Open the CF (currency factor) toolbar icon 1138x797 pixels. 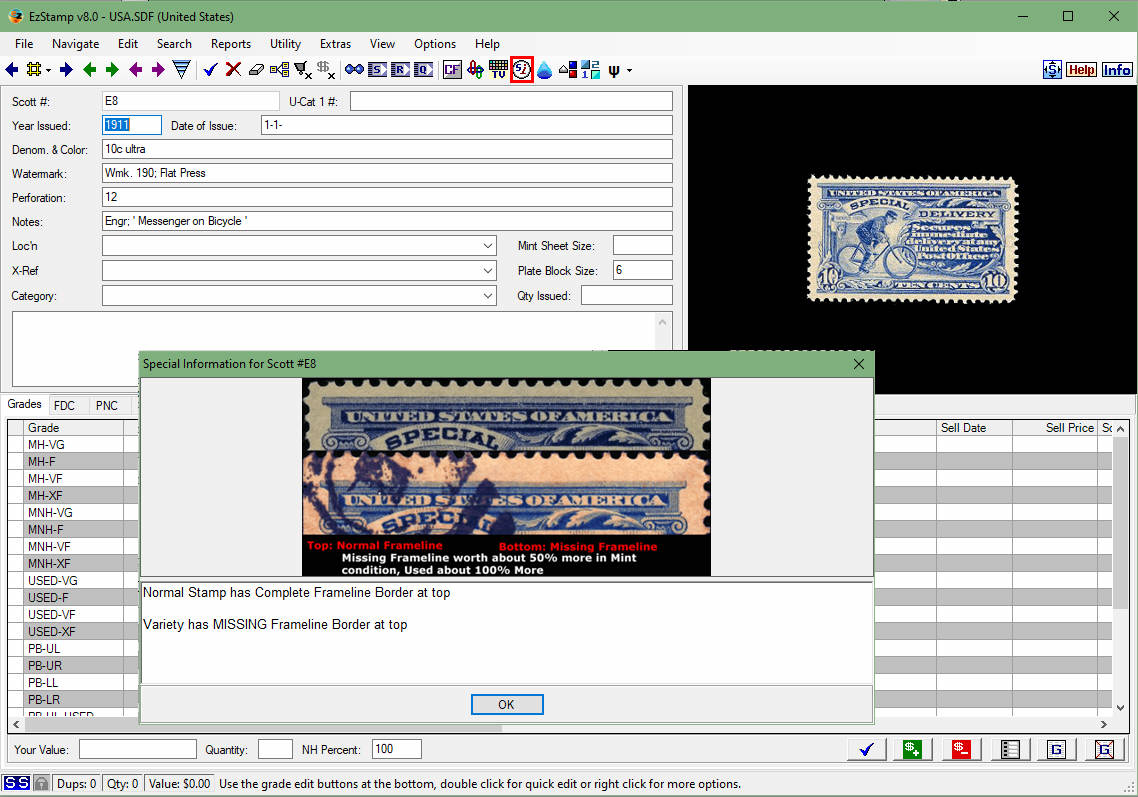(452, 69)
